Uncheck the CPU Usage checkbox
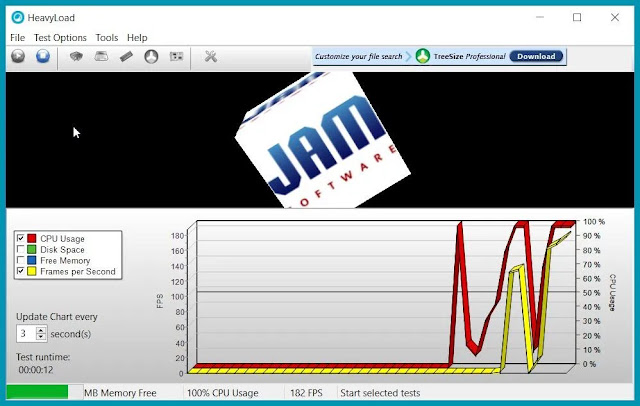The height and width of the screenshot is (406, 640). pyautogui.click(x=20, y=238)
